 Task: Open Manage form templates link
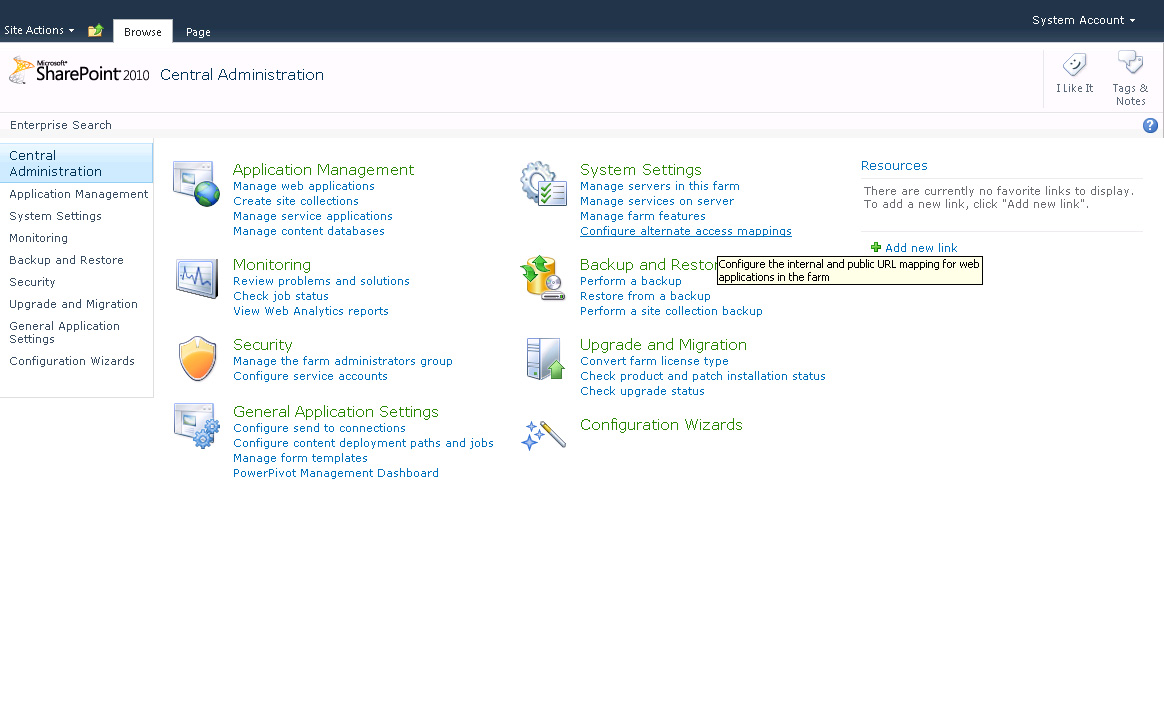click(x=300, y=458)
